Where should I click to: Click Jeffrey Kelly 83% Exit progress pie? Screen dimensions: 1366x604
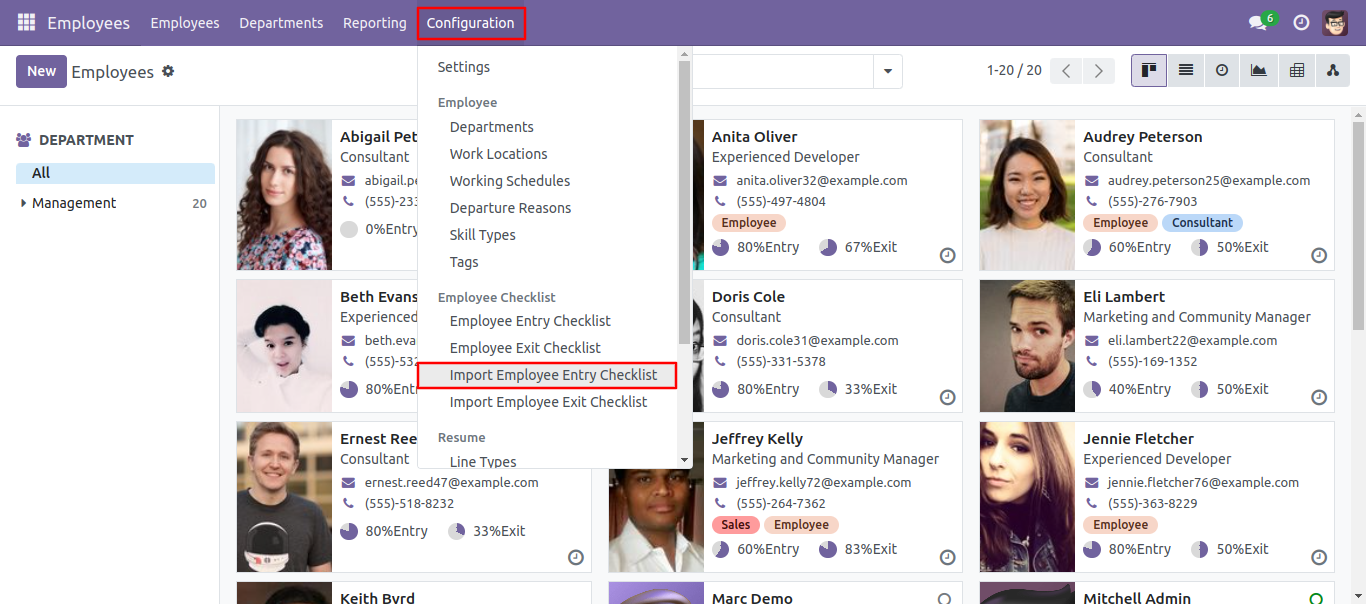pyautogui.click(x=827, y=549)
